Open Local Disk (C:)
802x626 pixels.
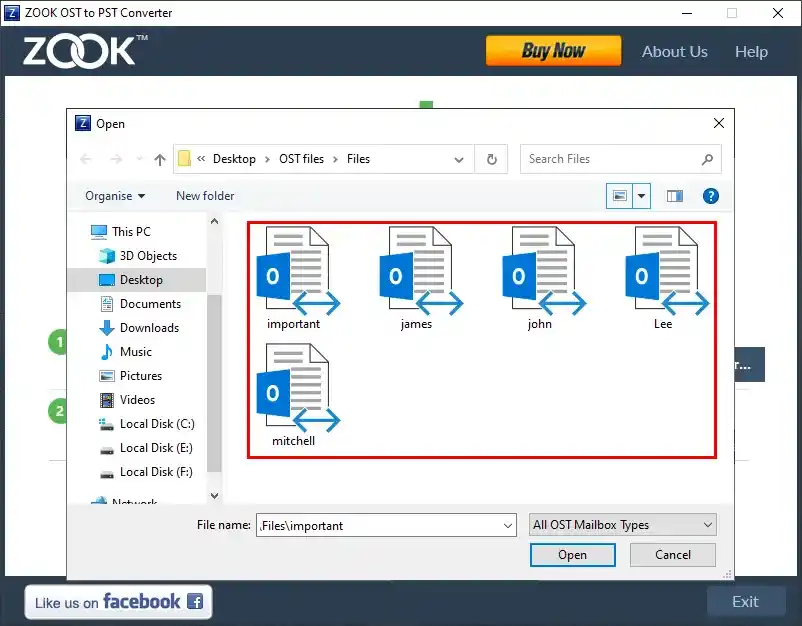pyautogui.click(x=157, y=424)
